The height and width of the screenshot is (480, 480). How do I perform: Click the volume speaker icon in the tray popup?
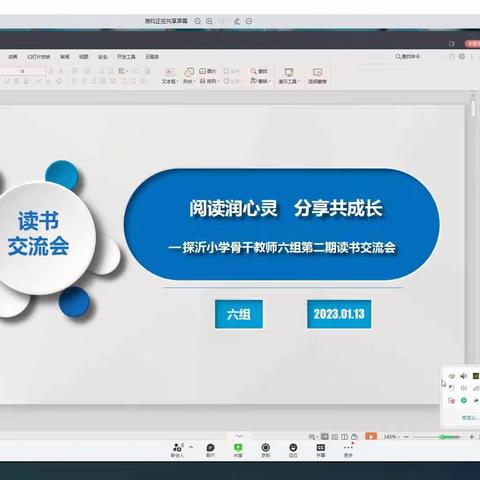tap(463, 376)
